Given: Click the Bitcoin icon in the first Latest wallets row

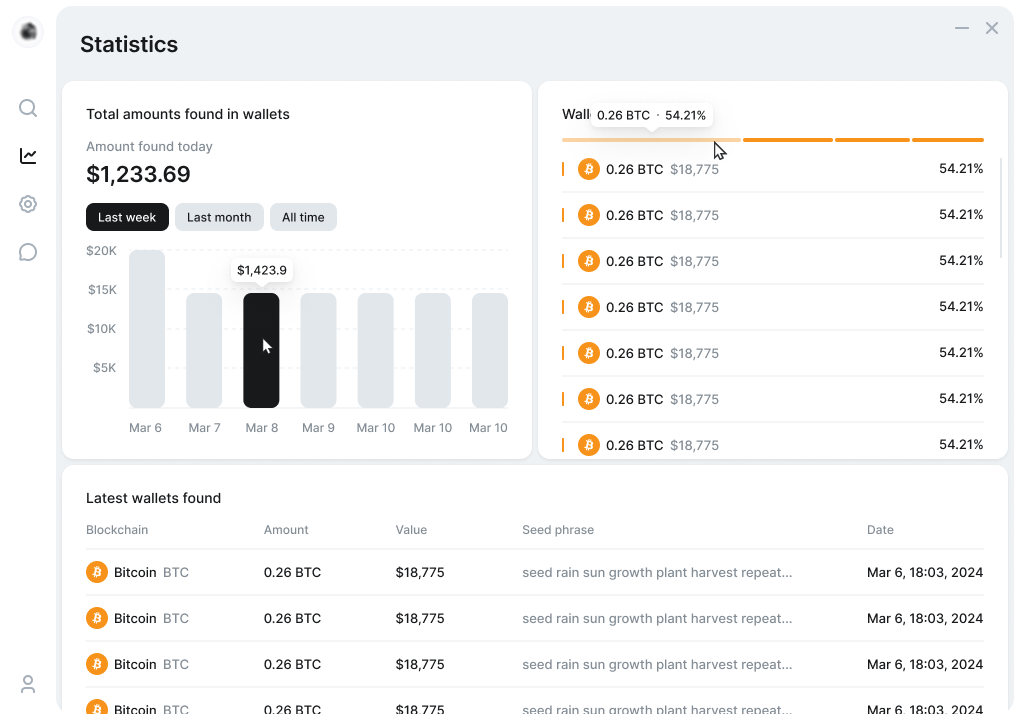Looking at the screenshot, I should click(97, 573).
